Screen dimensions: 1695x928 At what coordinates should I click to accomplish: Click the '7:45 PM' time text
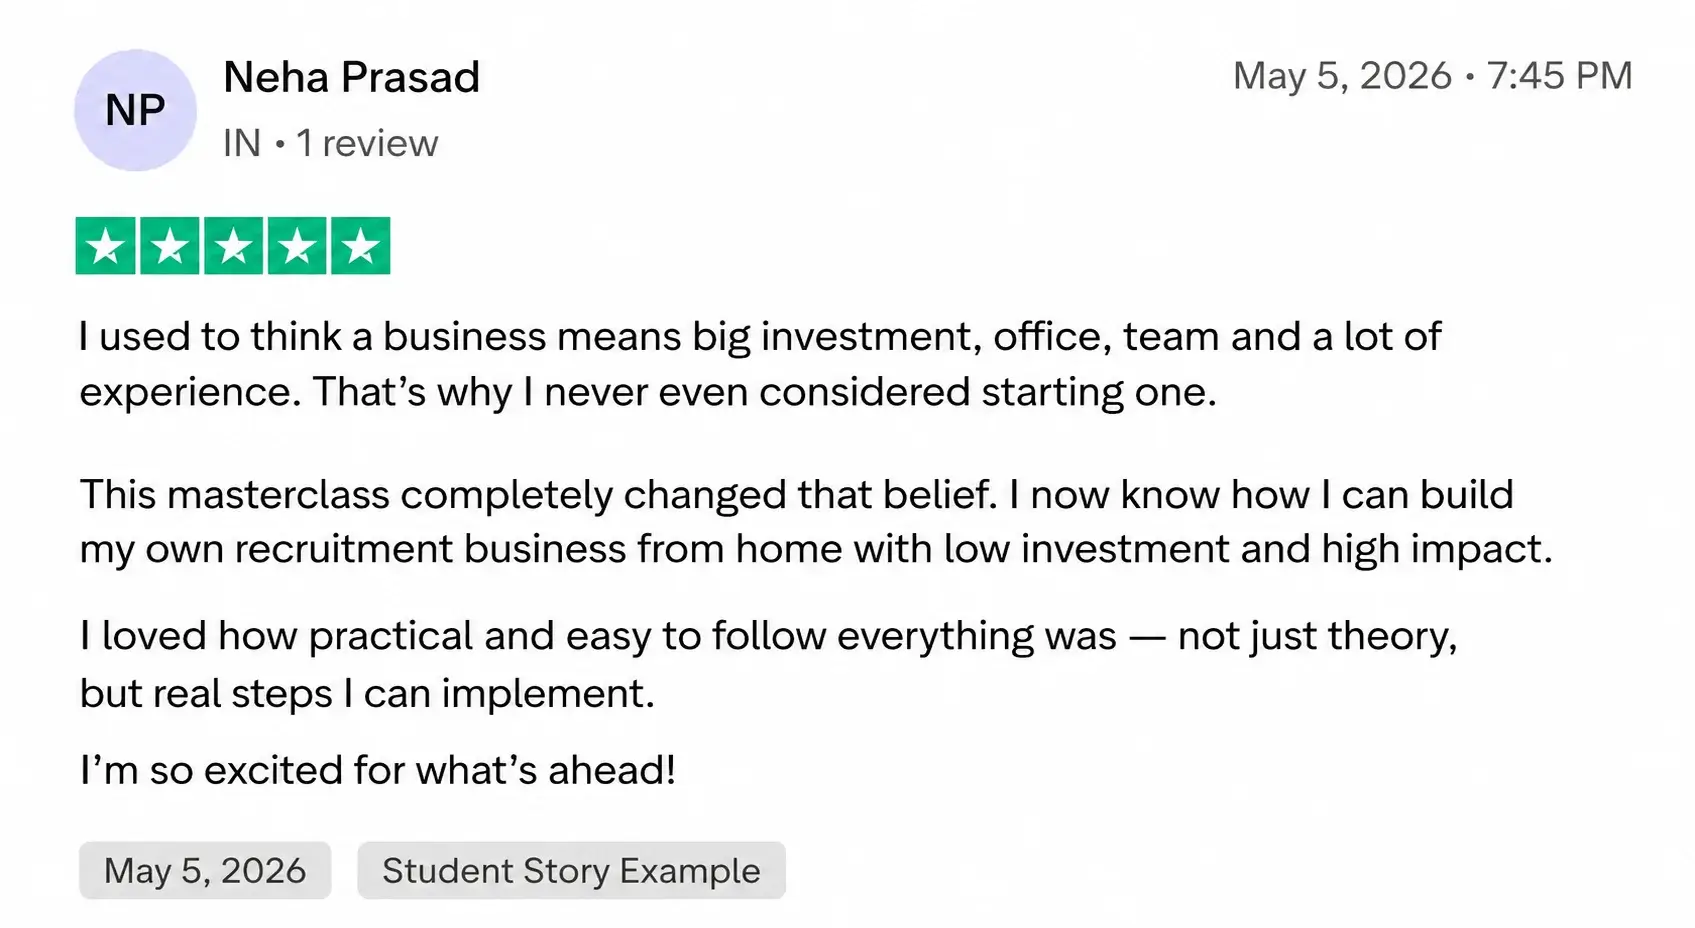[x=1560, y=76]
